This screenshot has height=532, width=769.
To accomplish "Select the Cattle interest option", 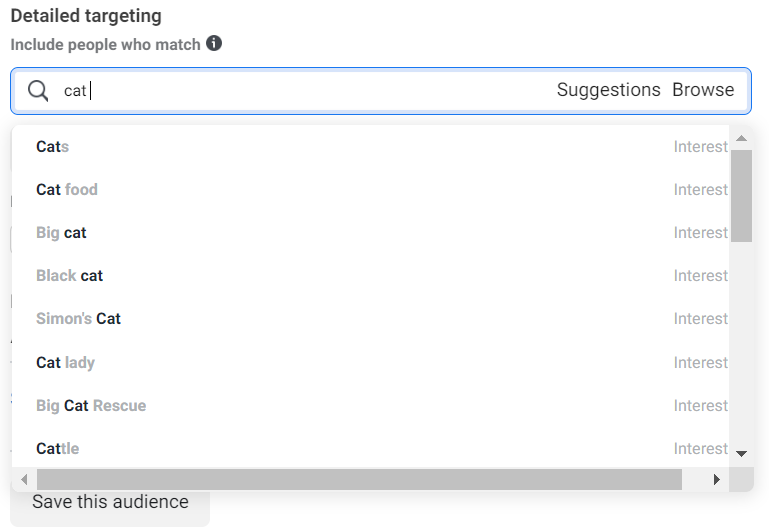I will 57,449.
